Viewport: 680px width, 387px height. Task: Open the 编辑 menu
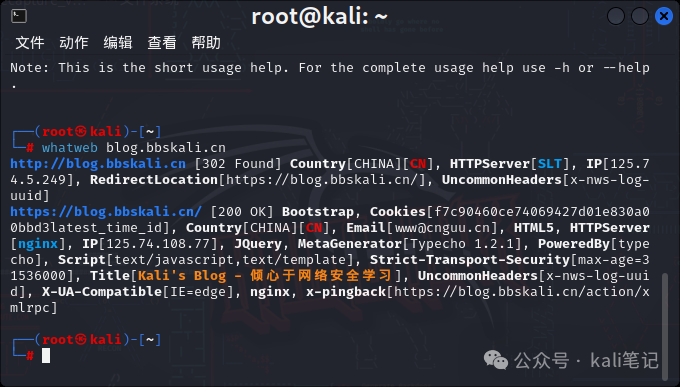click(x=118, y=43)
